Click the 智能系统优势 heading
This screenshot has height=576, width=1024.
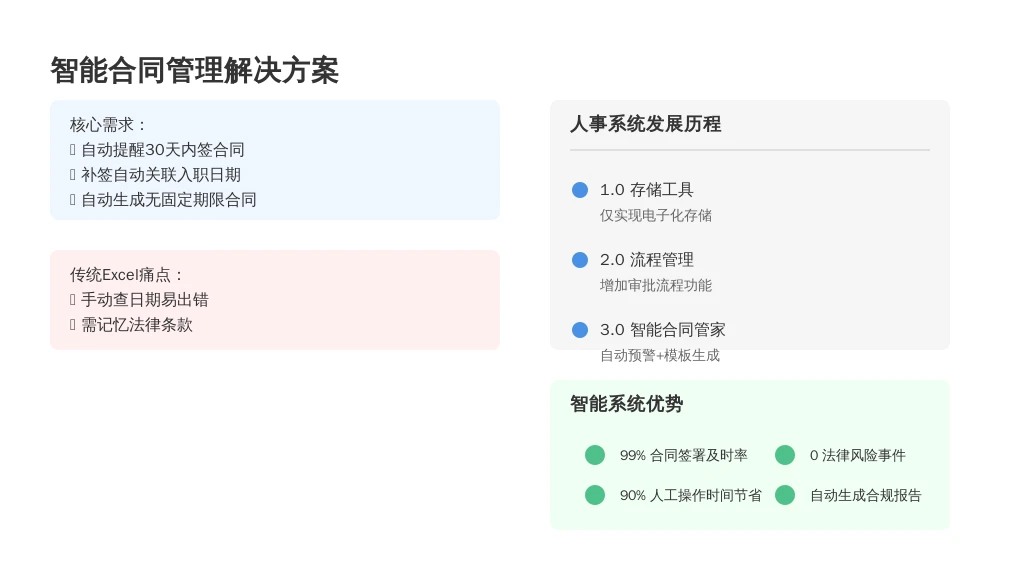pos(626,404)
